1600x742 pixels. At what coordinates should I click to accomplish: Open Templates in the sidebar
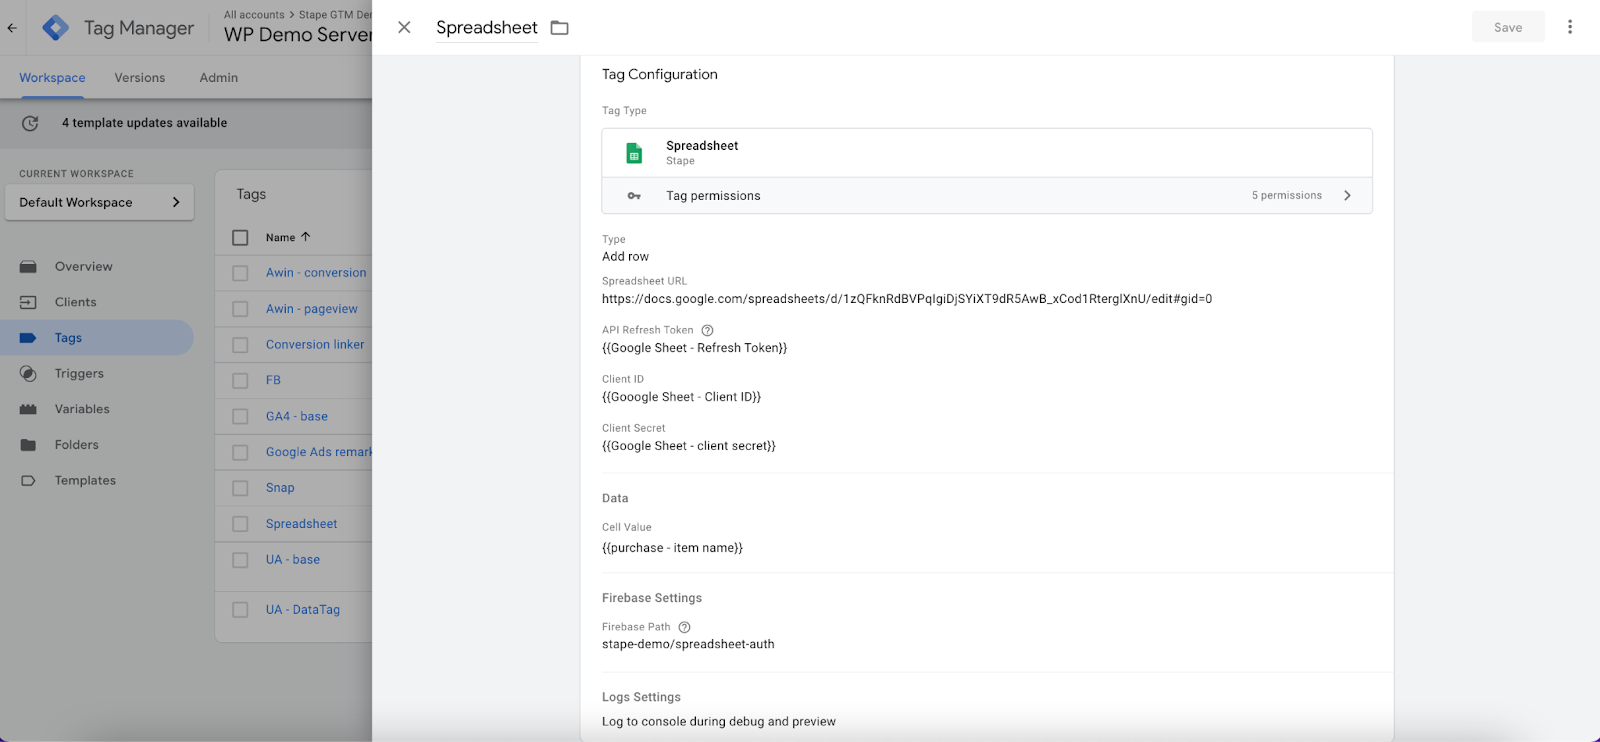point(85,481)
